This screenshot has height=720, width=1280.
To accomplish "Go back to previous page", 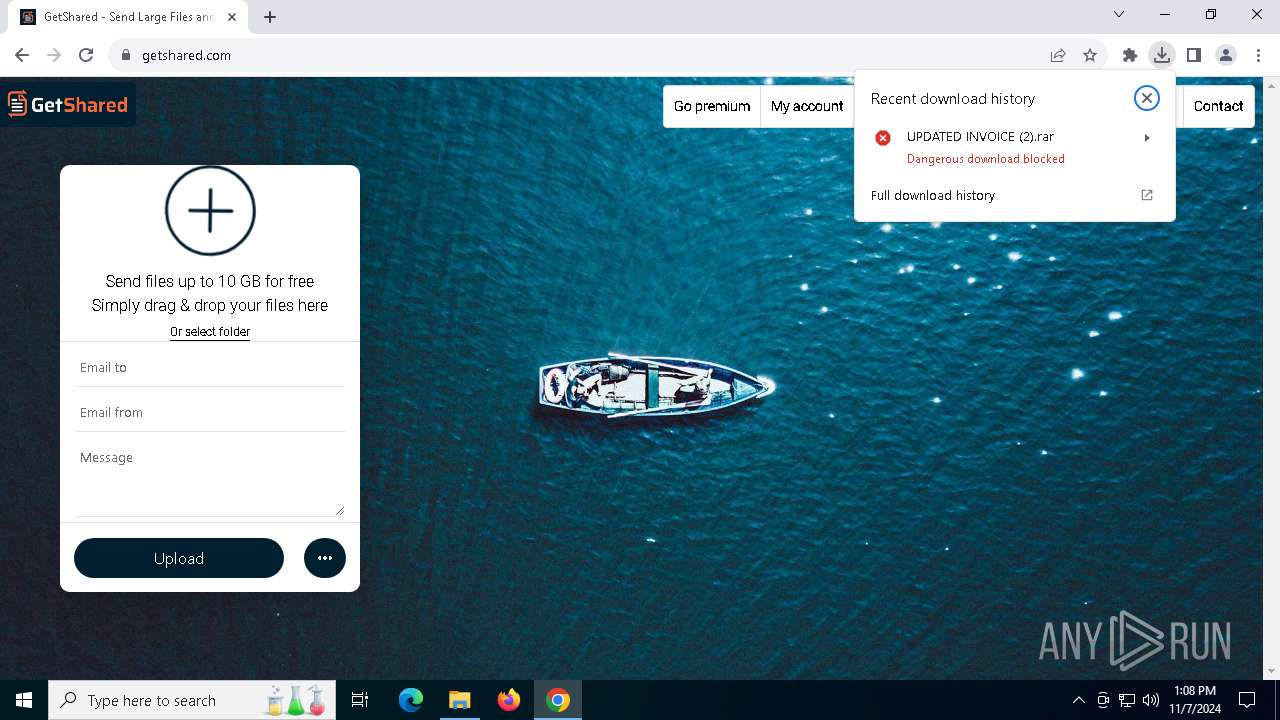I will [22, 55].
